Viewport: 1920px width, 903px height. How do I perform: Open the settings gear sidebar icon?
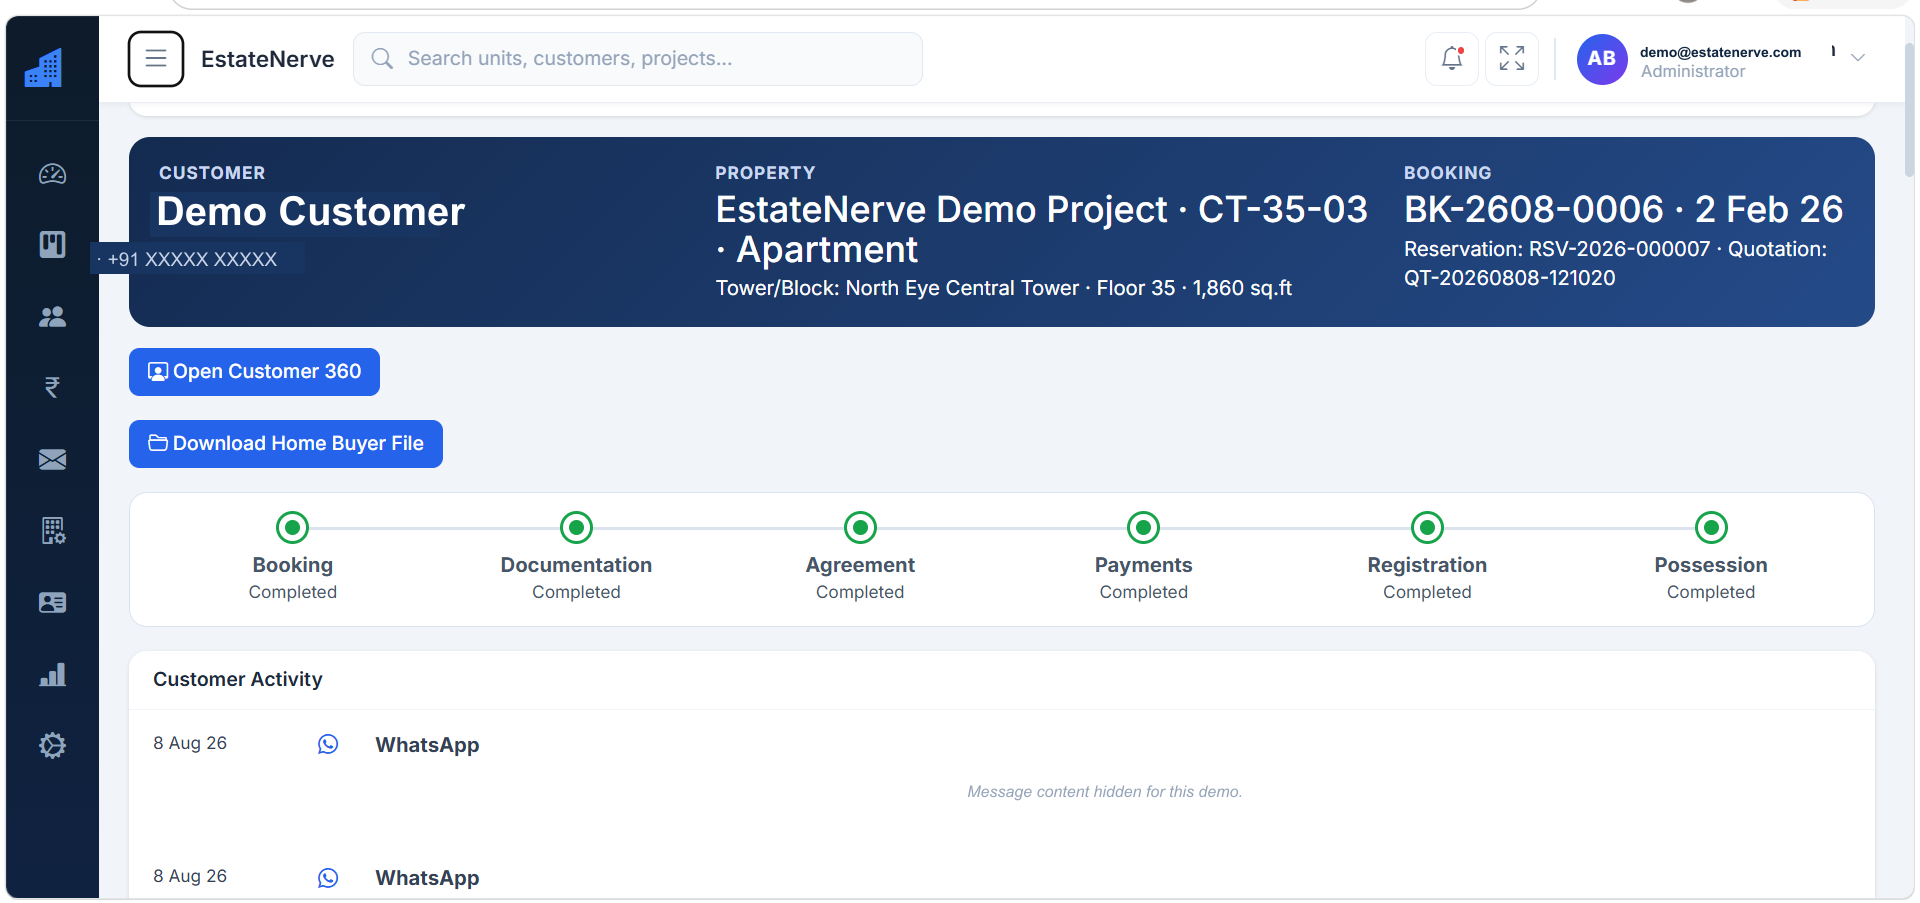point(52,745)
